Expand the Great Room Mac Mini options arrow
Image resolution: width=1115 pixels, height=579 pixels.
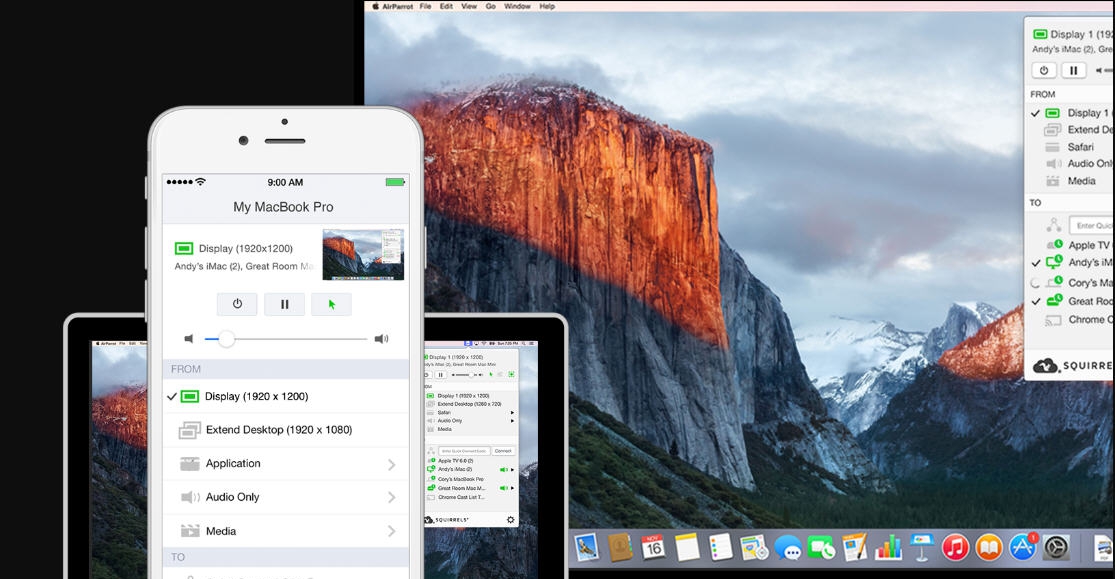[511, 489]
